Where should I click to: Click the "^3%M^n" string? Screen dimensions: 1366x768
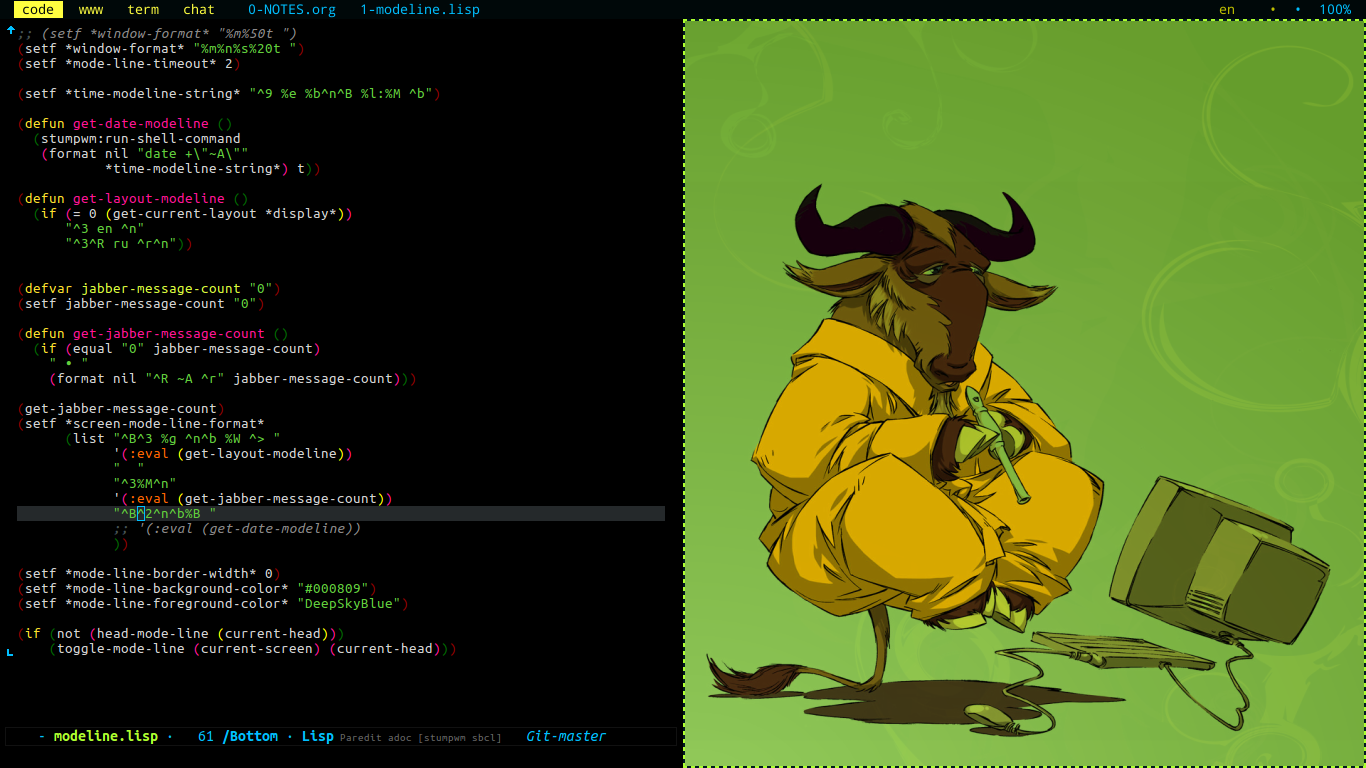click(x=145, y=483)
